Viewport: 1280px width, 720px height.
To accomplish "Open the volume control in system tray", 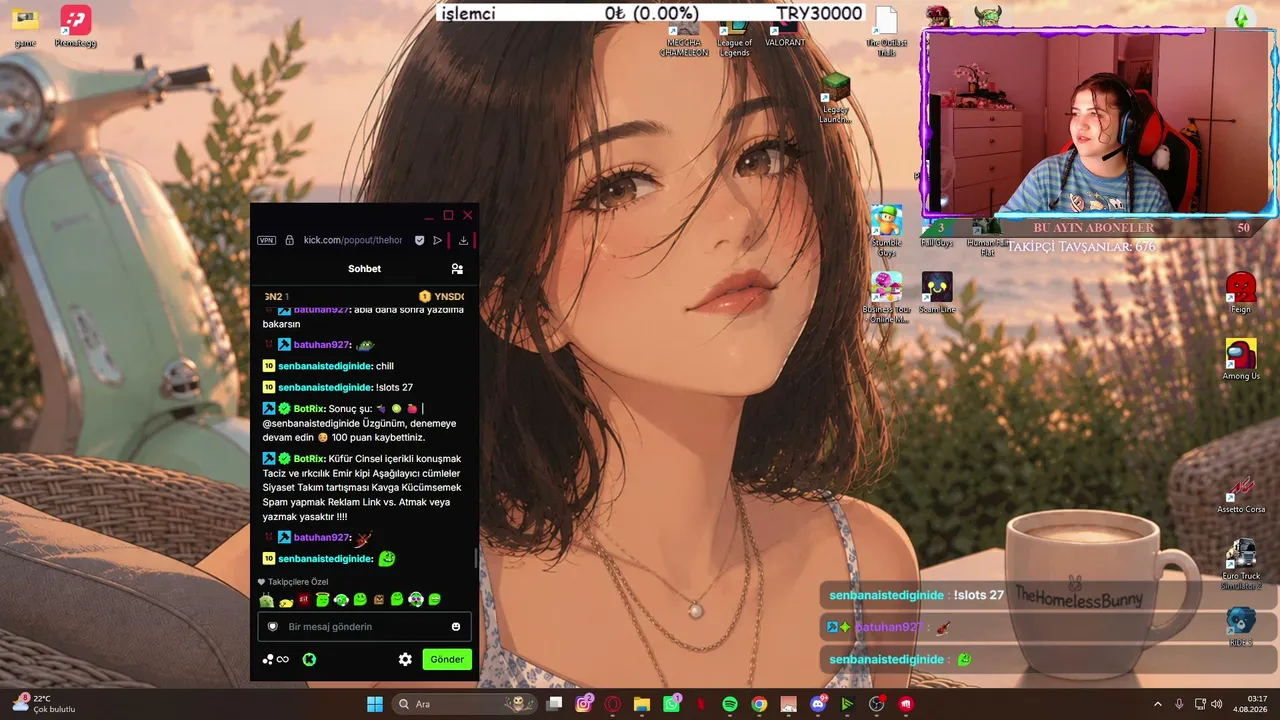I will tap(1217, 704).
